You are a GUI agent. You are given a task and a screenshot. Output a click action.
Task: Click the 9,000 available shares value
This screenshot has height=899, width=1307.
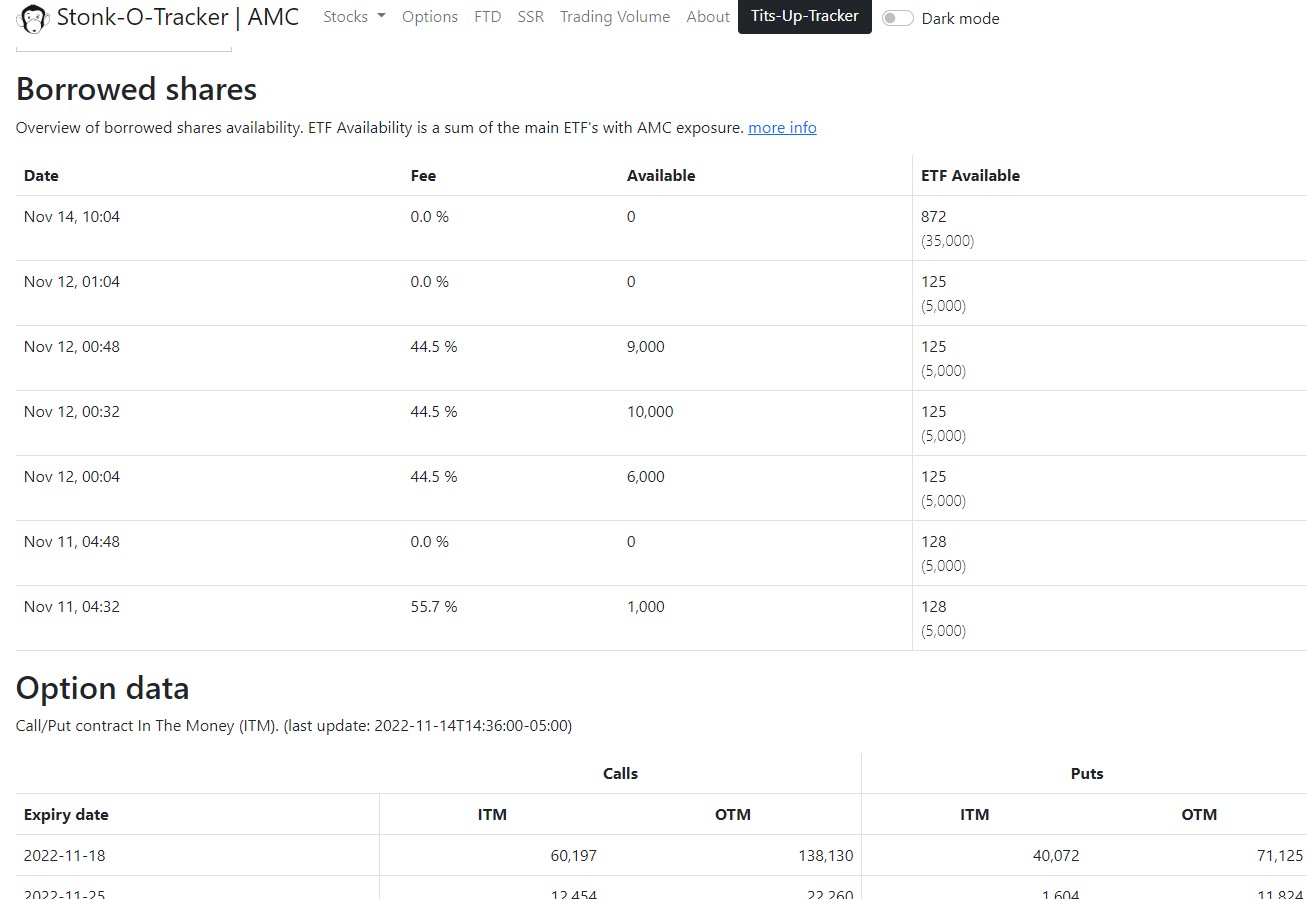pos(646,347)
